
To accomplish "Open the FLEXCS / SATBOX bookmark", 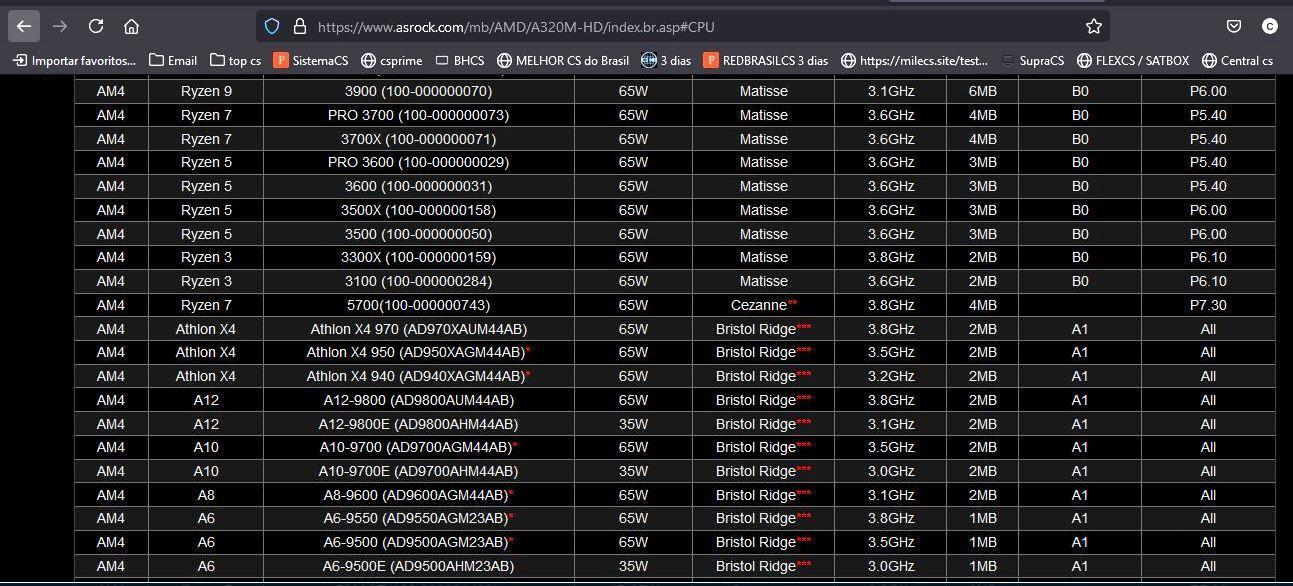I will [1133, 60].
